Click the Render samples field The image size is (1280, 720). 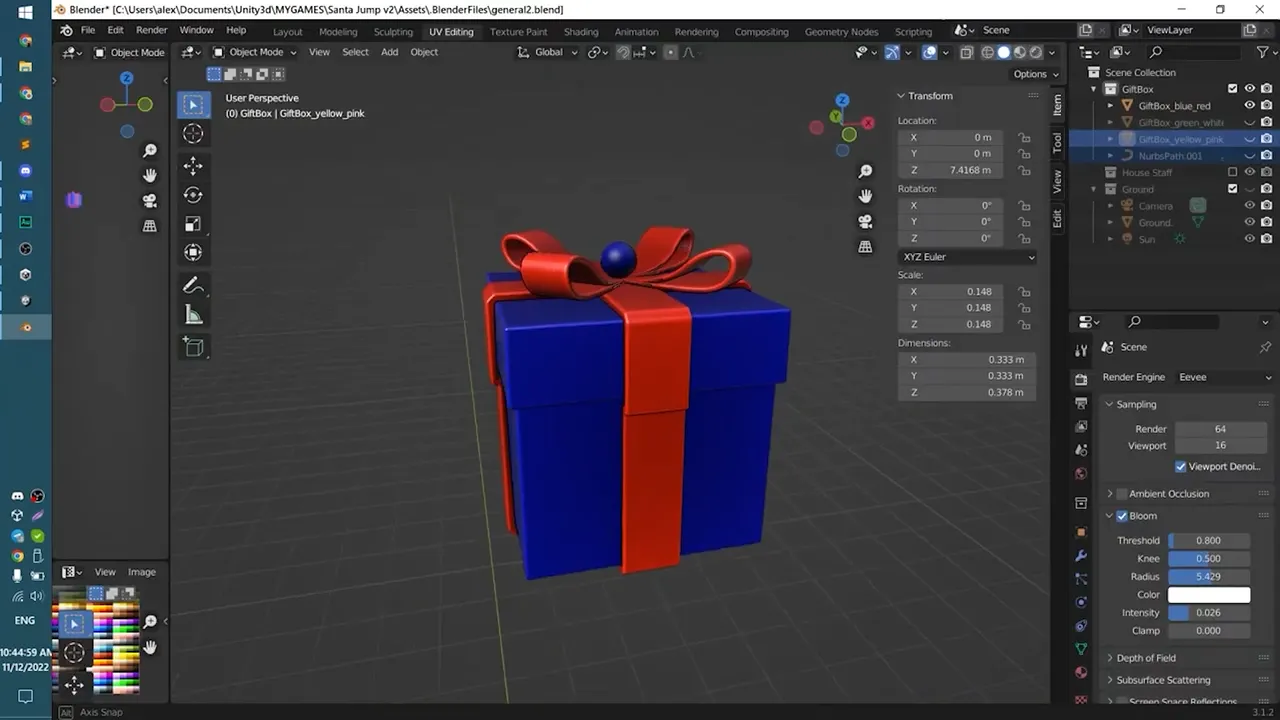pos(1220,429)
